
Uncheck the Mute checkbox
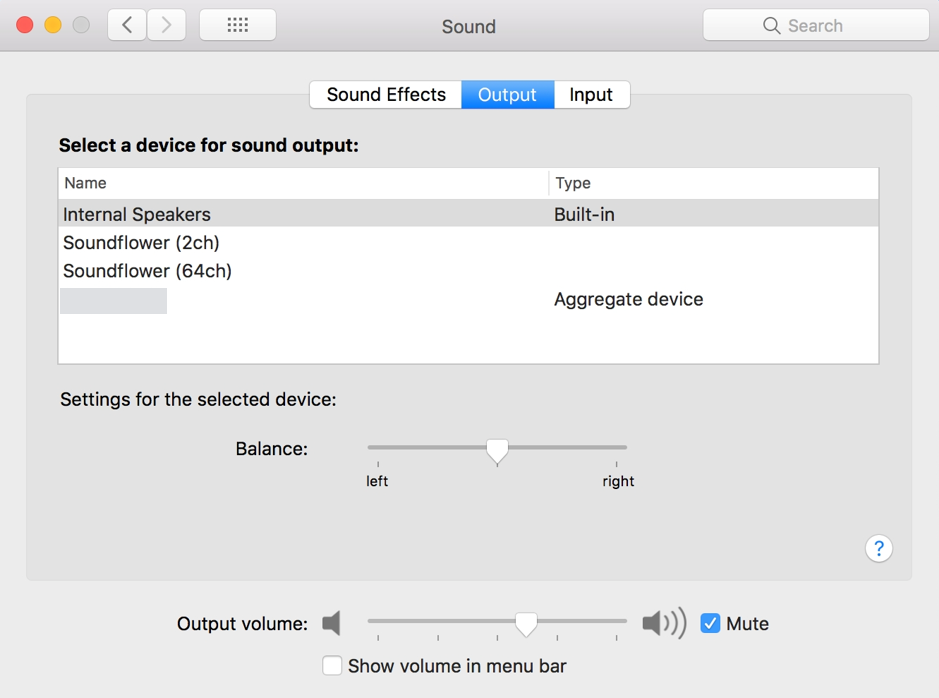710,623
